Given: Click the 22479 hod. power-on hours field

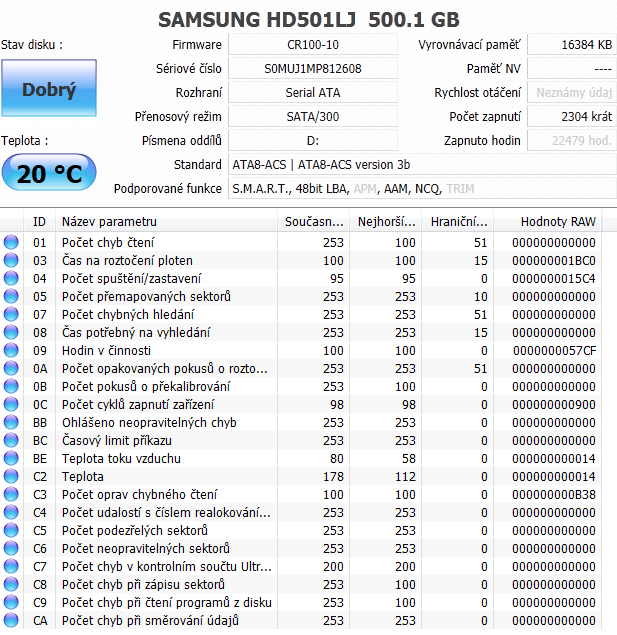Looking at the screenshot, I should coord(572,141).
